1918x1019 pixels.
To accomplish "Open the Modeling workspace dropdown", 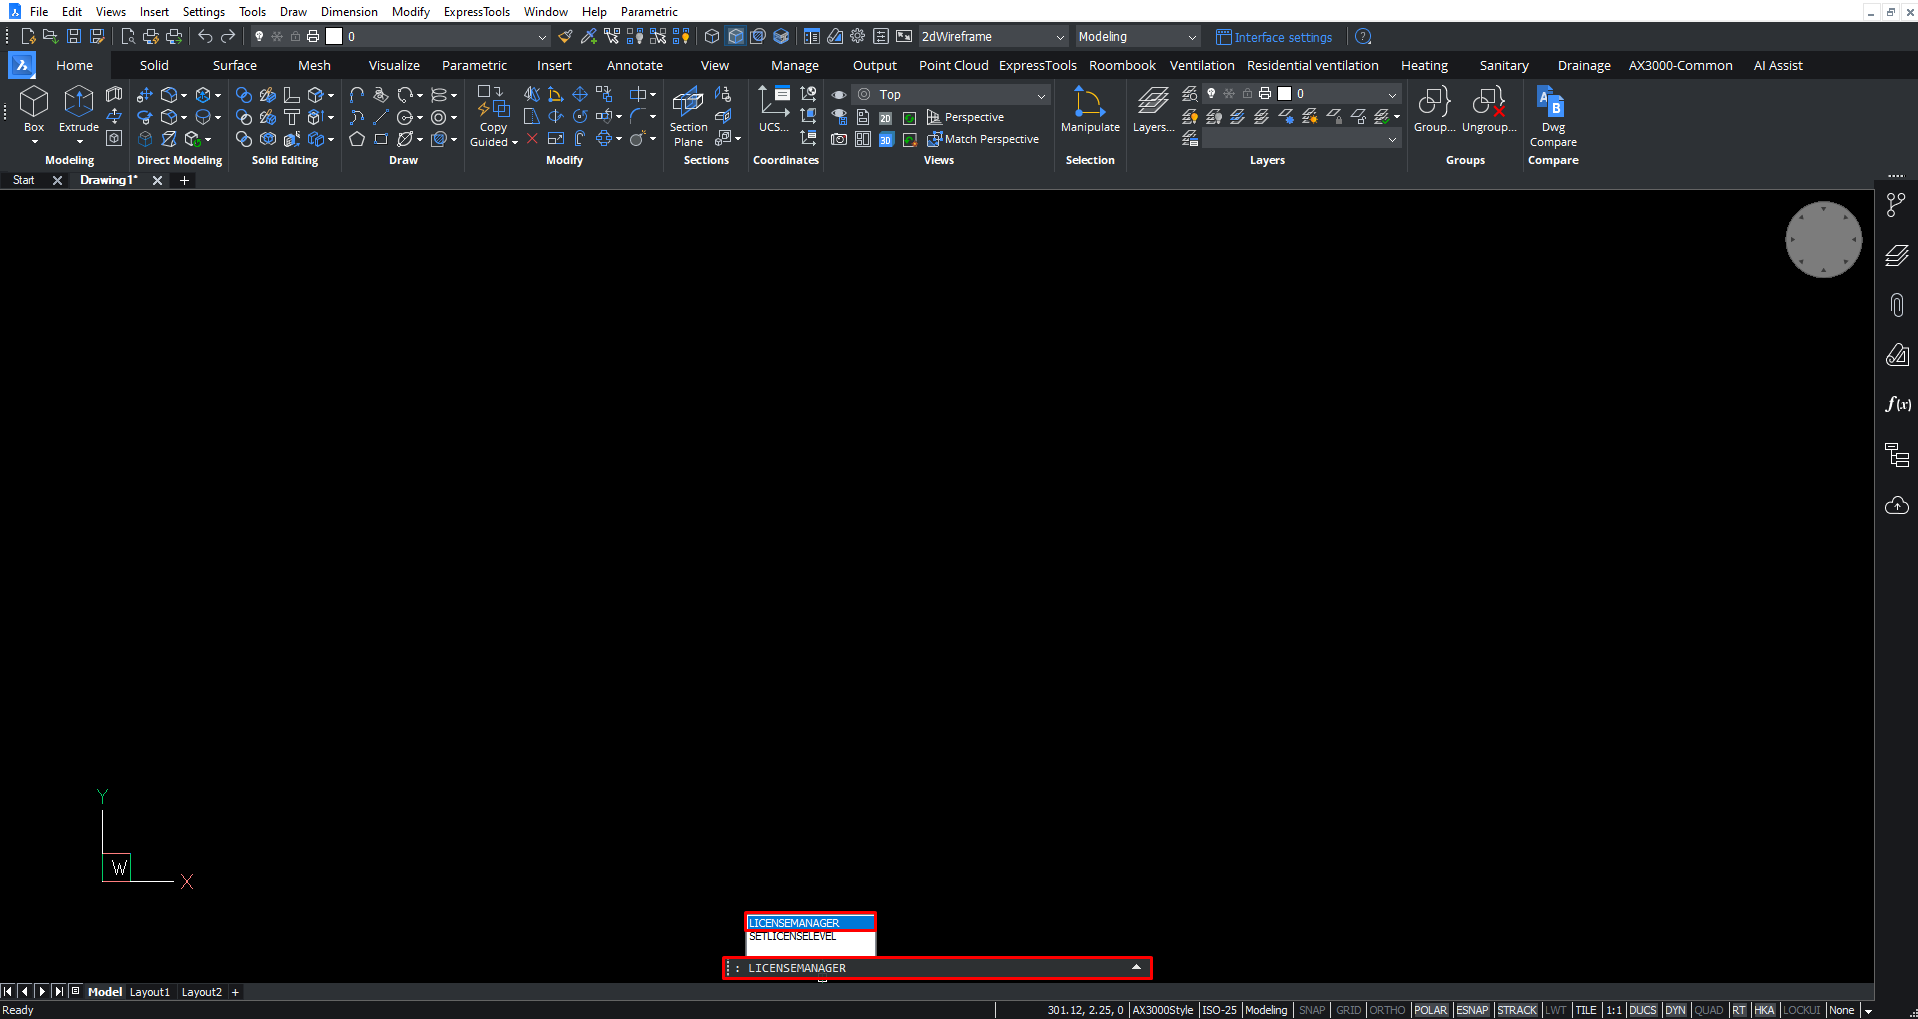I will pos(1137,36).
